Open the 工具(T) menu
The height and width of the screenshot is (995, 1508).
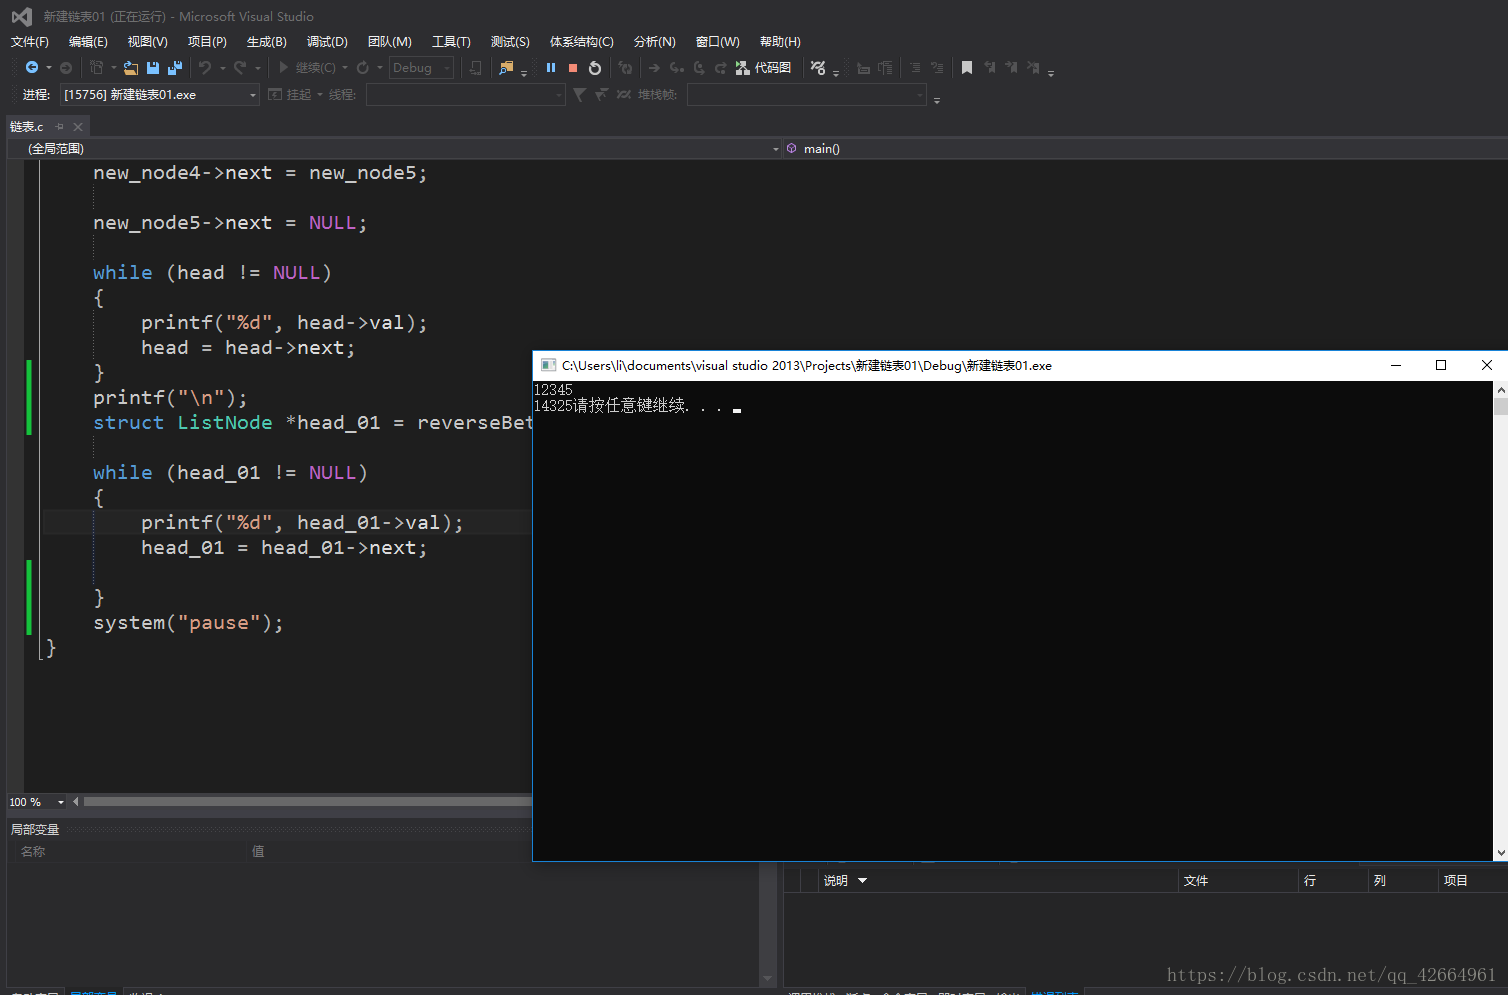pos(451,41)
